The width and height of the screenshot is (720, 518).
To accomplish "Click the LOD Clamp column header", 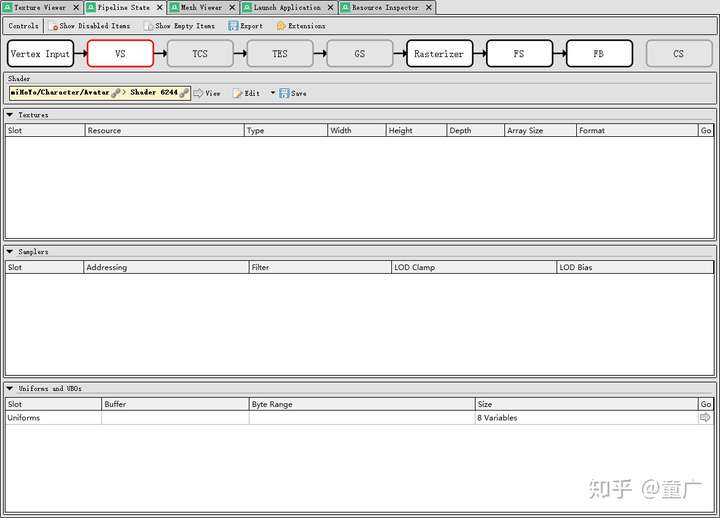I will click(x=474, y=267).
